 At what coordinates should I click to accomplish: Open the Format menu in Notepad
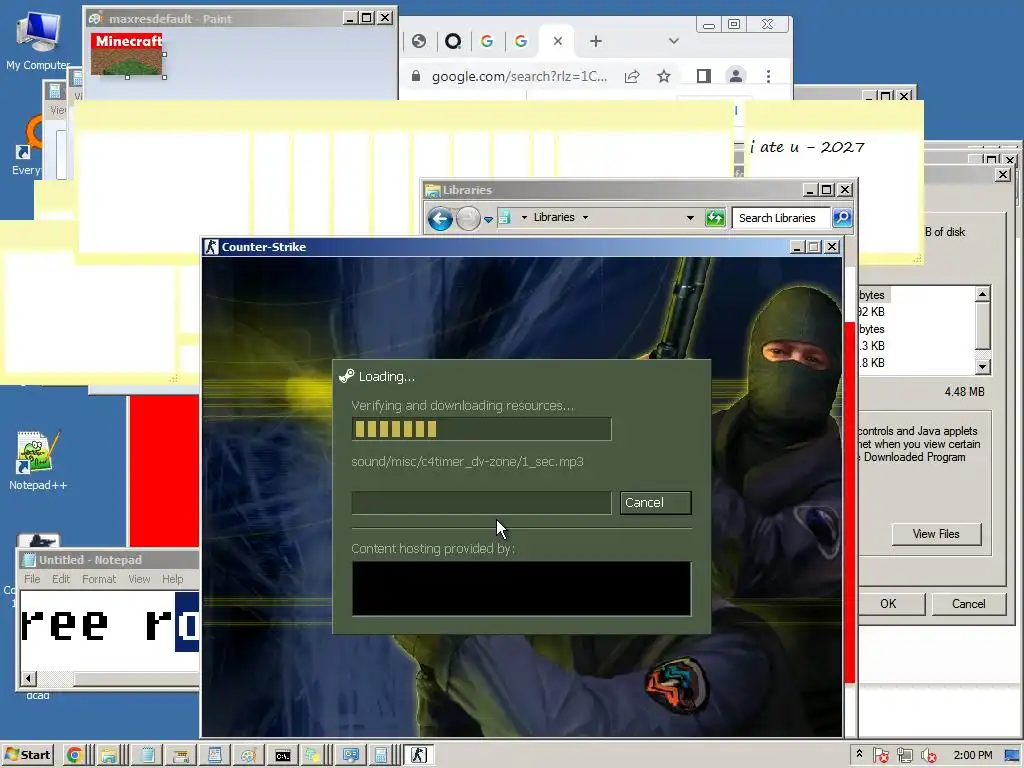coord(99,579)
